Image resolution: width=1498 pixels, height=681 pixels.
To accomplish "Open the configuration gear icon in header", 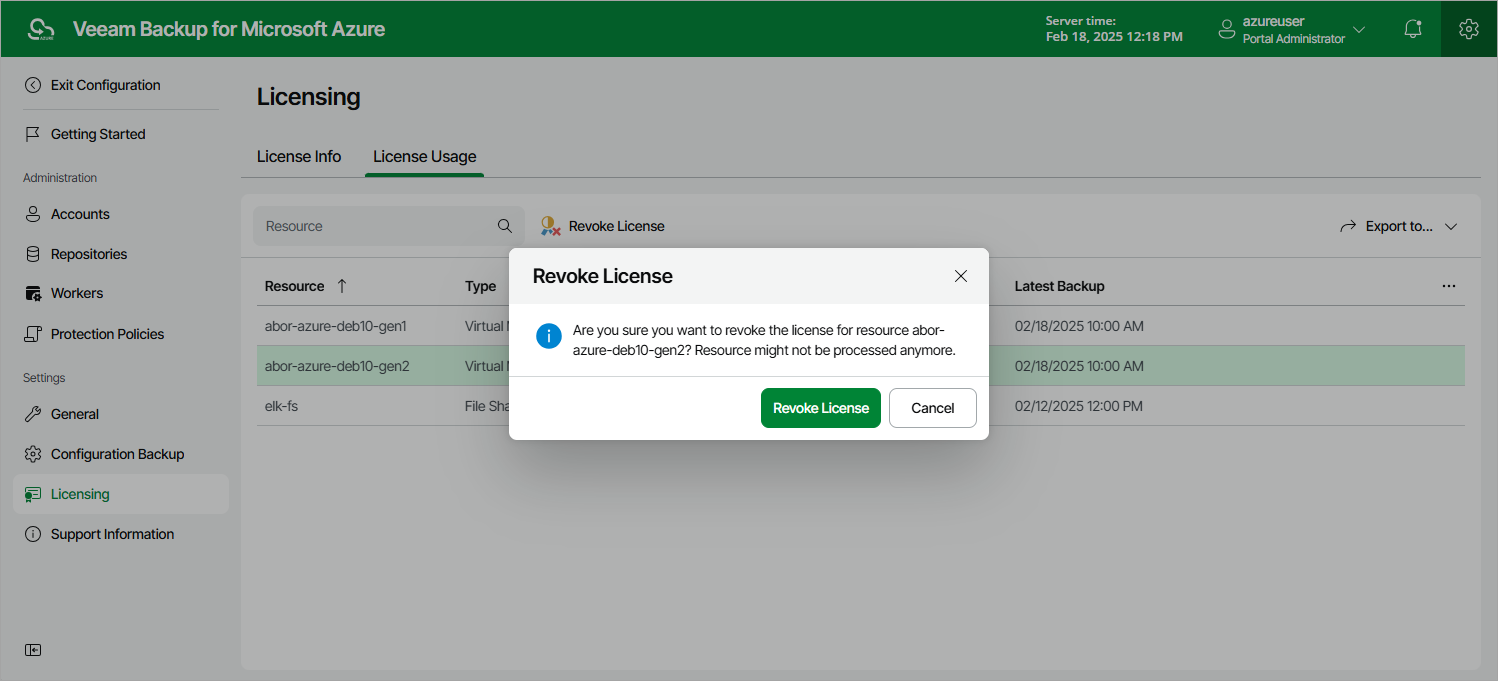I will click(x=1468, y=29).
